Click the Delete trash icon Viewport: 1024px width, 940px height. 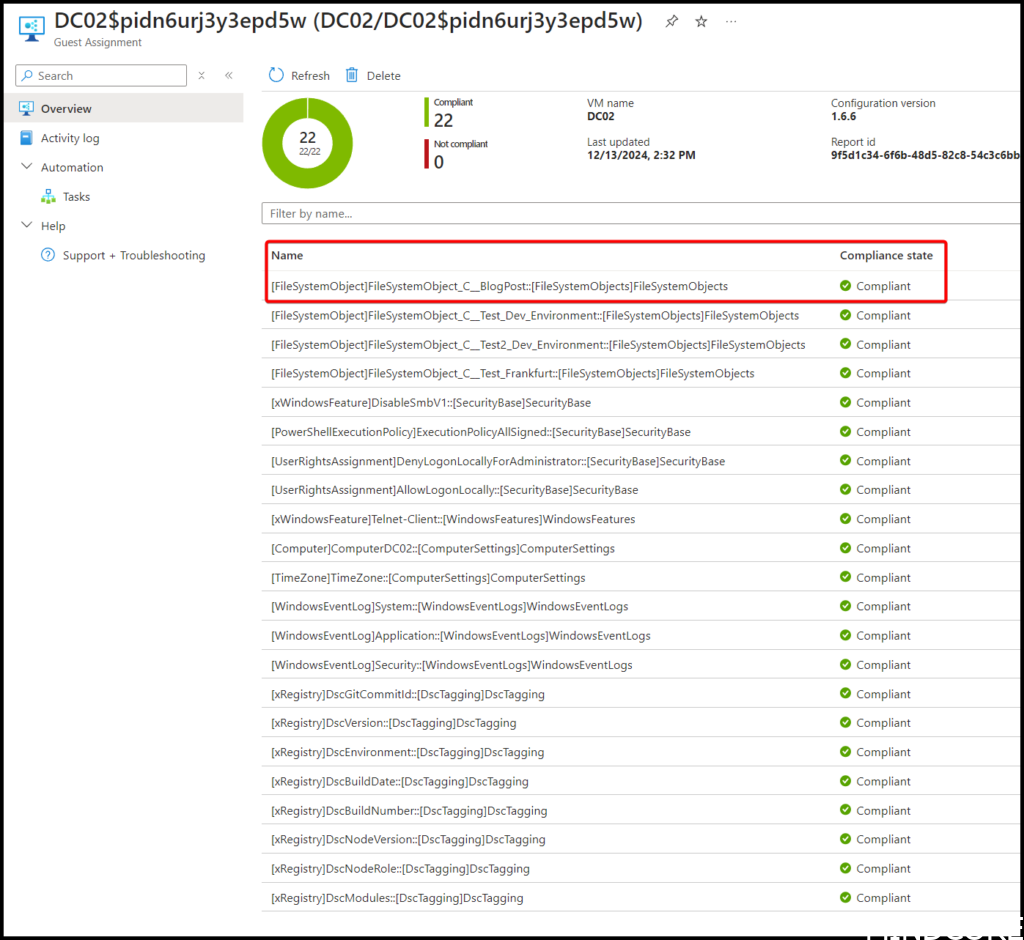(x=352, y=75)
